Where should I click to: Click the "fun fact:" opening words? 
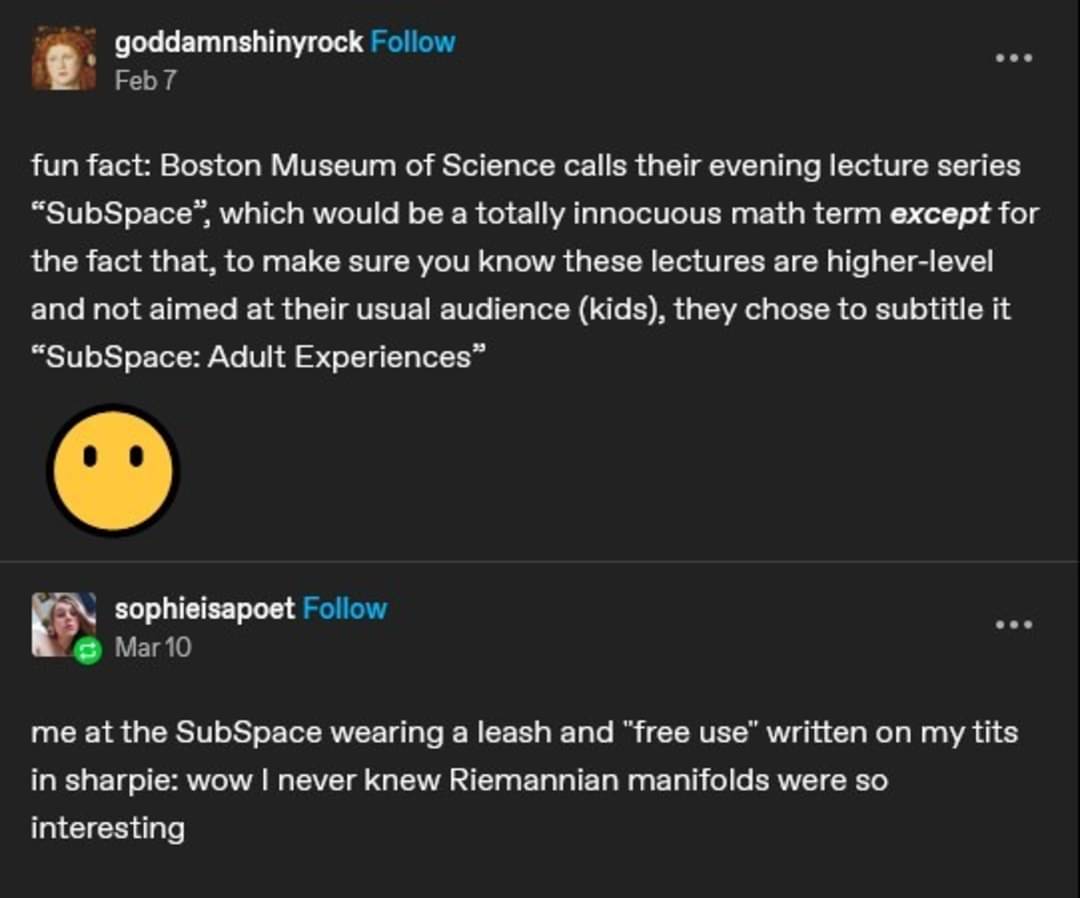[90, 165]
